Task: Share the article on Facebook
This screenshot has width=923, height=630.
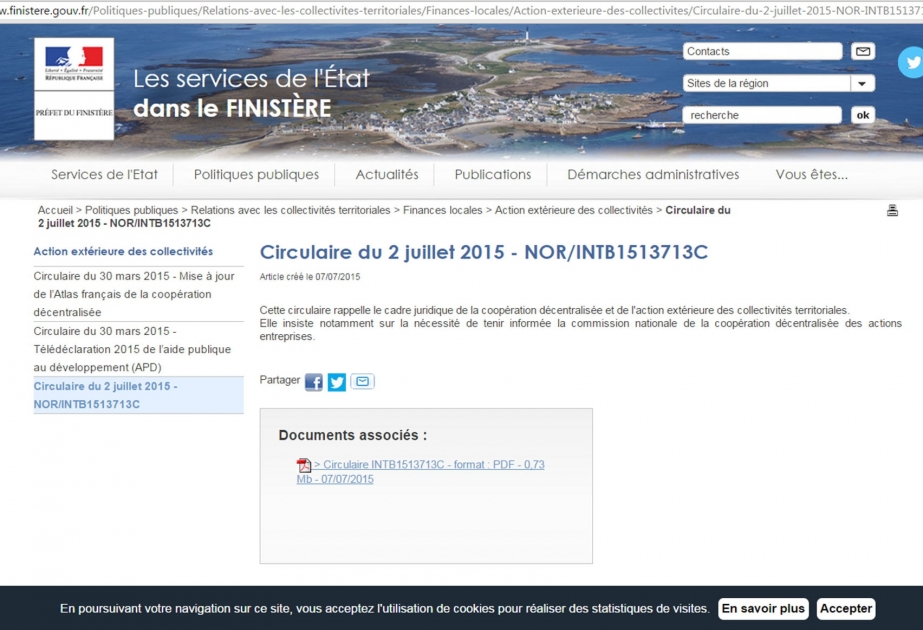Action: pos(313,382)
